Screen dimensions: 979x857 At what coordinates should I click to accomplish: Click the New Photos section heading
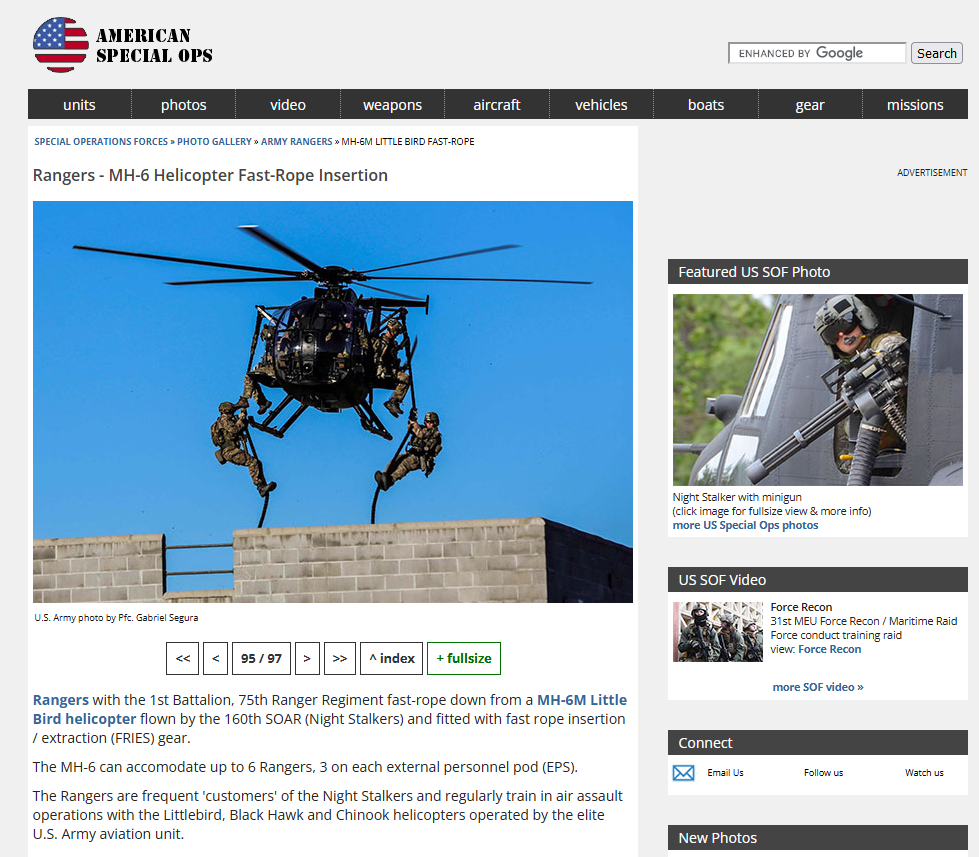pyautogui.click(x=717, y=838)
